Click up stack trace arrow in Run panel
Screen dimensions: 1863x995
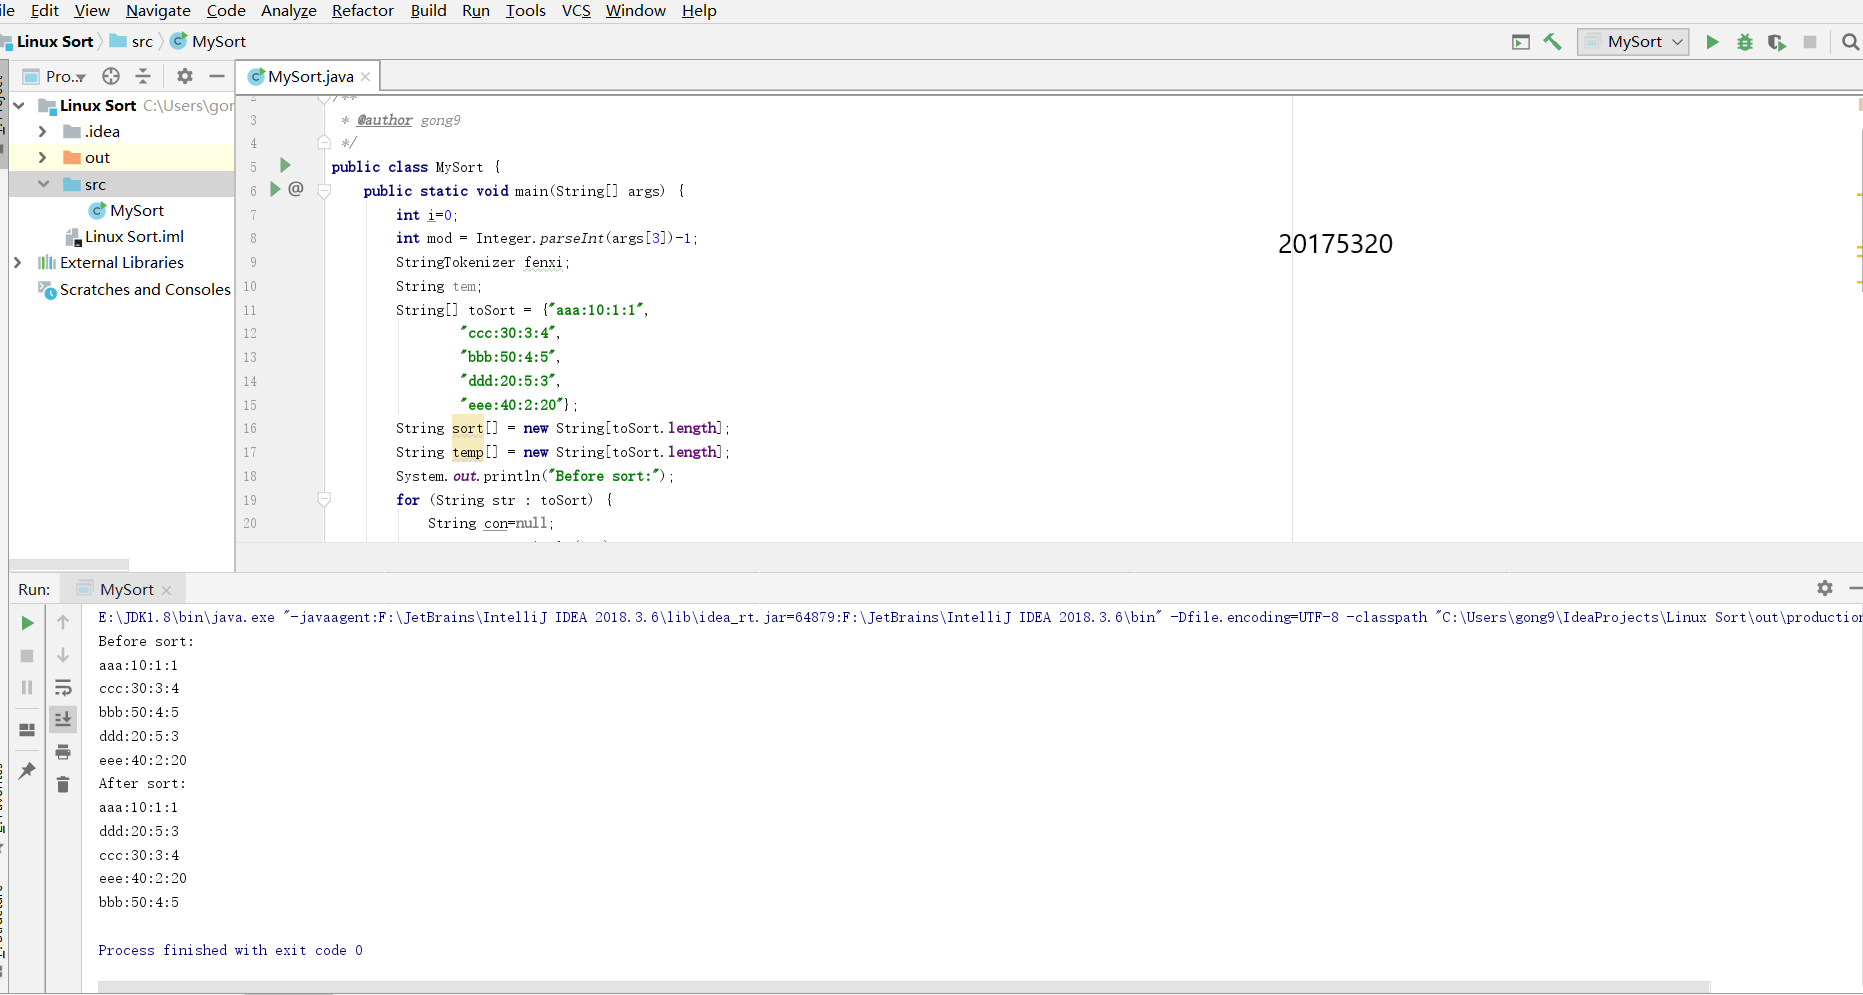pyautogui.click(x=63, y=623)
